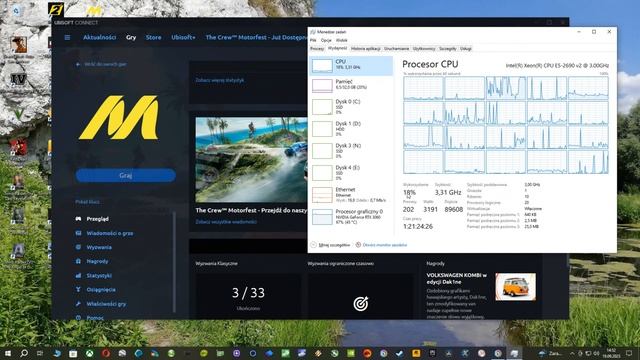This screenshot has height=360, width=640.
Task: Switch to Procesy tab in Task Manager
Action: click(317, 49)
